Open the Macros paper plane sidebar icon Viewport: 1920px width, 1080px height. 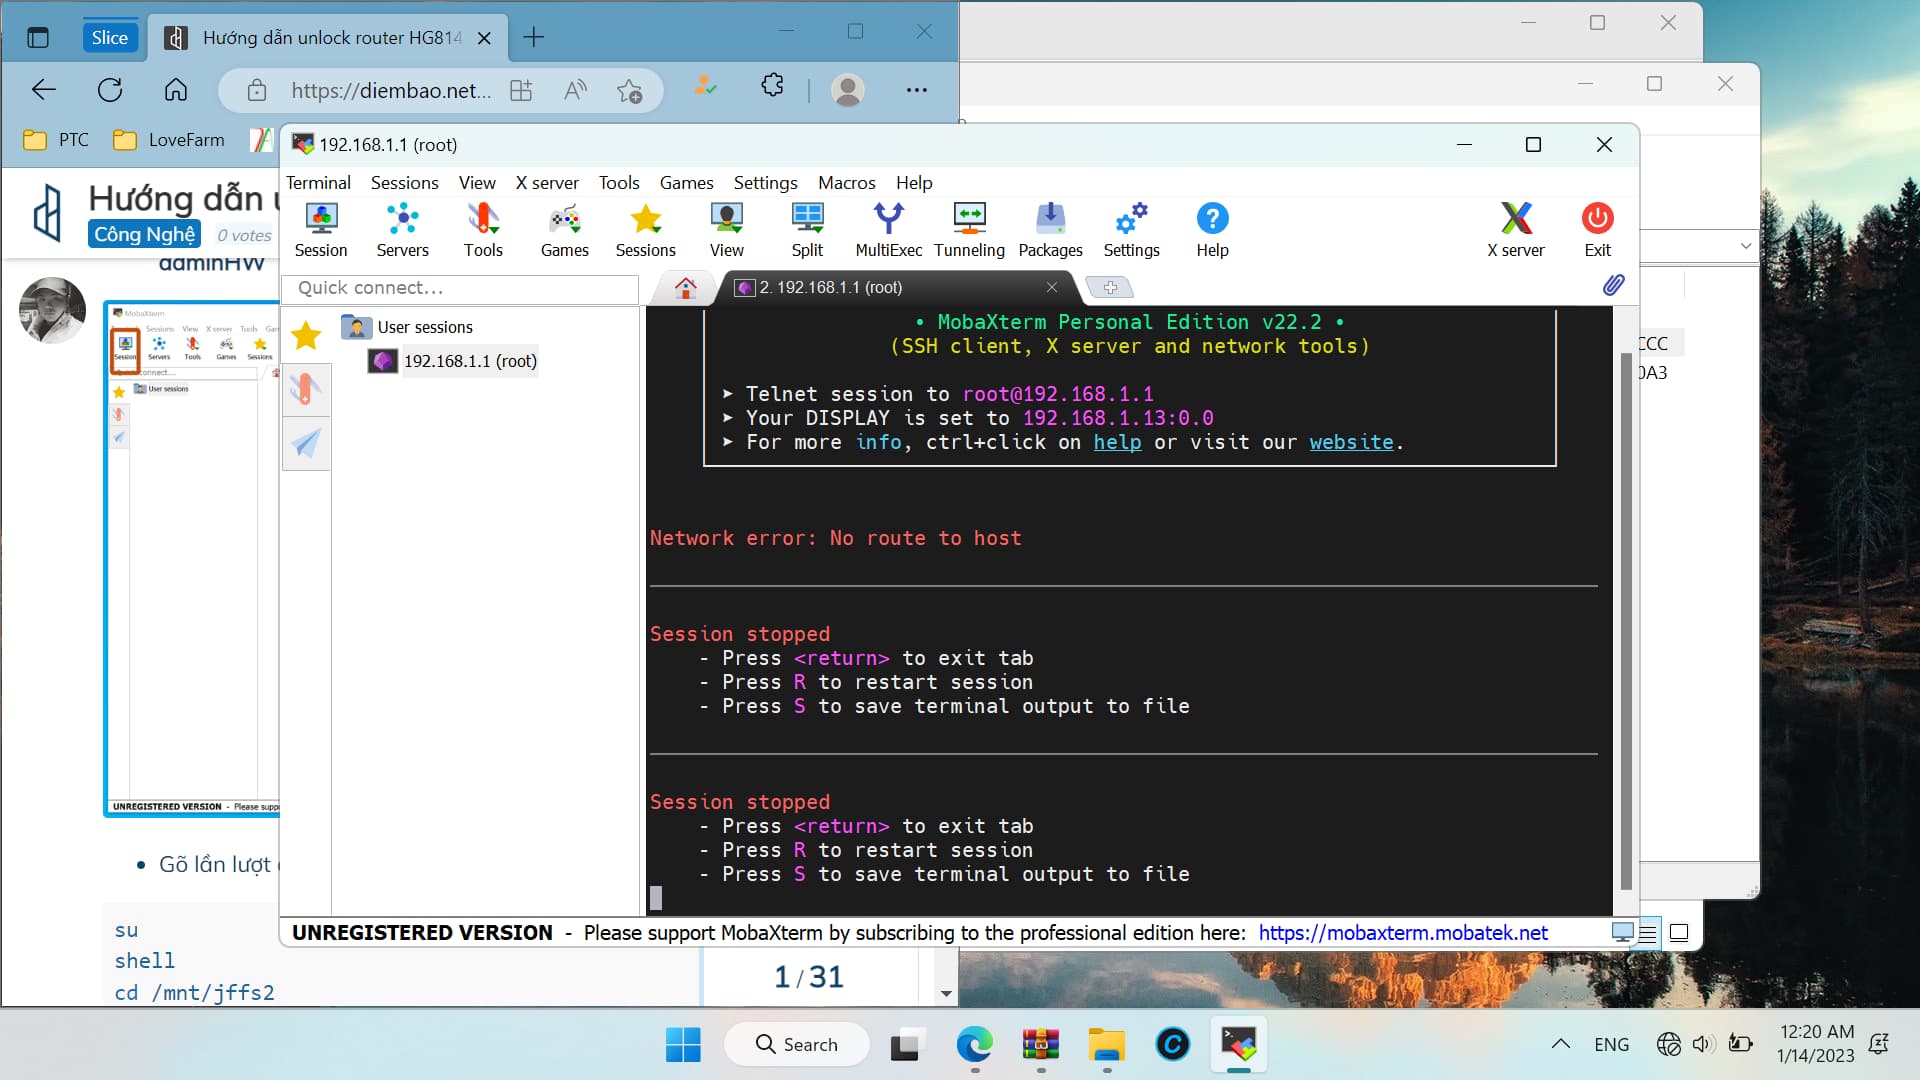306,443
